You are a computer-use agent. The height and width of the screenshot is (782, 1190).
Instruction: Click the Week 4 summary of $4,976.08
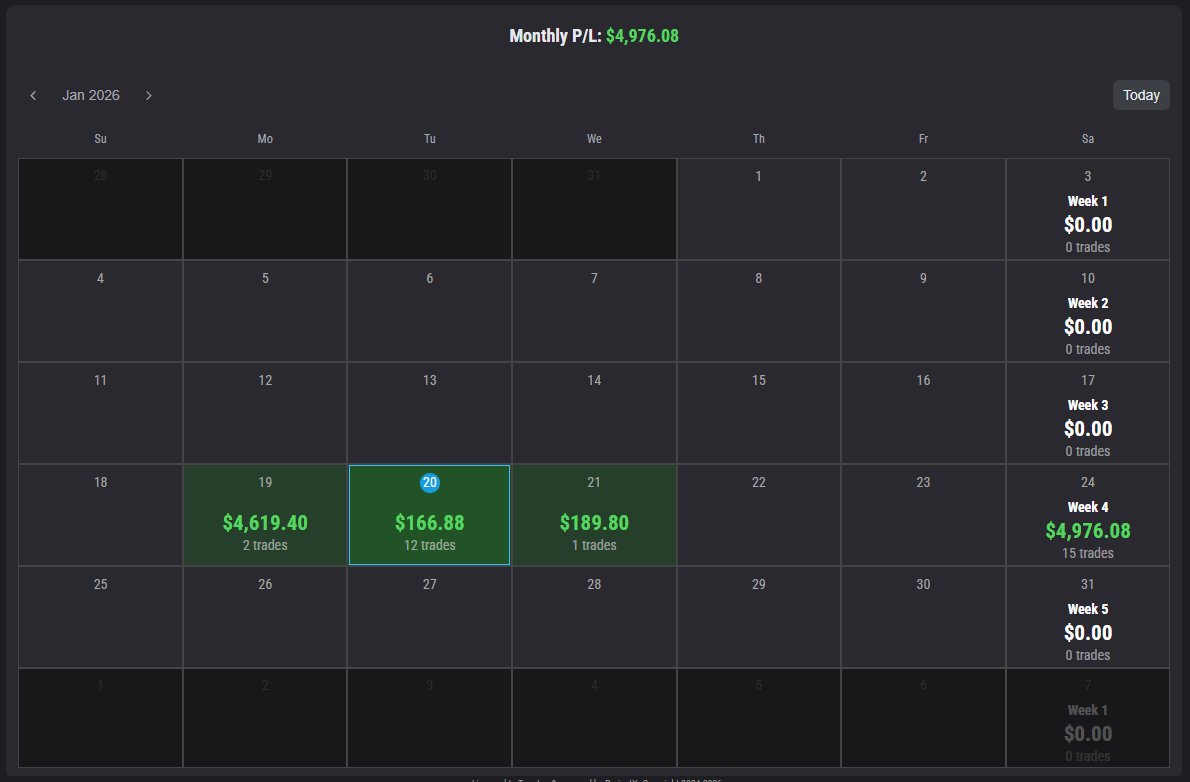1087,529
